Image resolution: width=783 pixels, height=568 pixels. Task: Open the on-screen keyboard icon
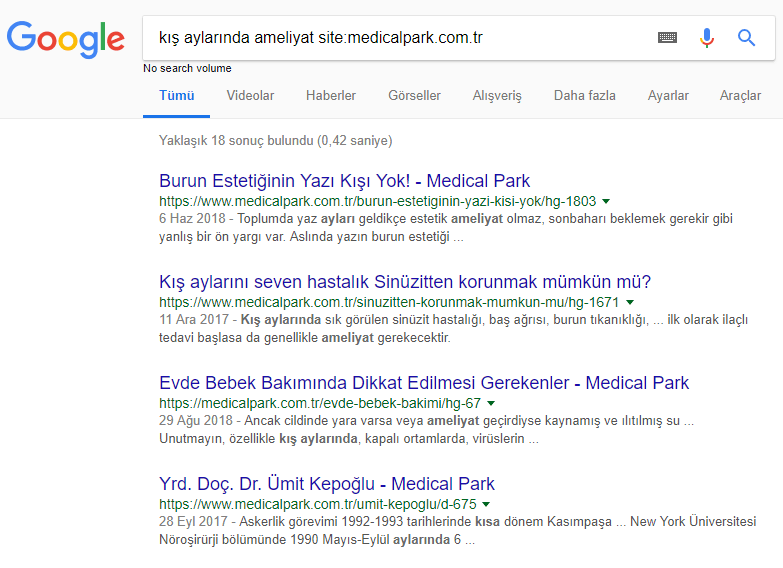(667, 37)
